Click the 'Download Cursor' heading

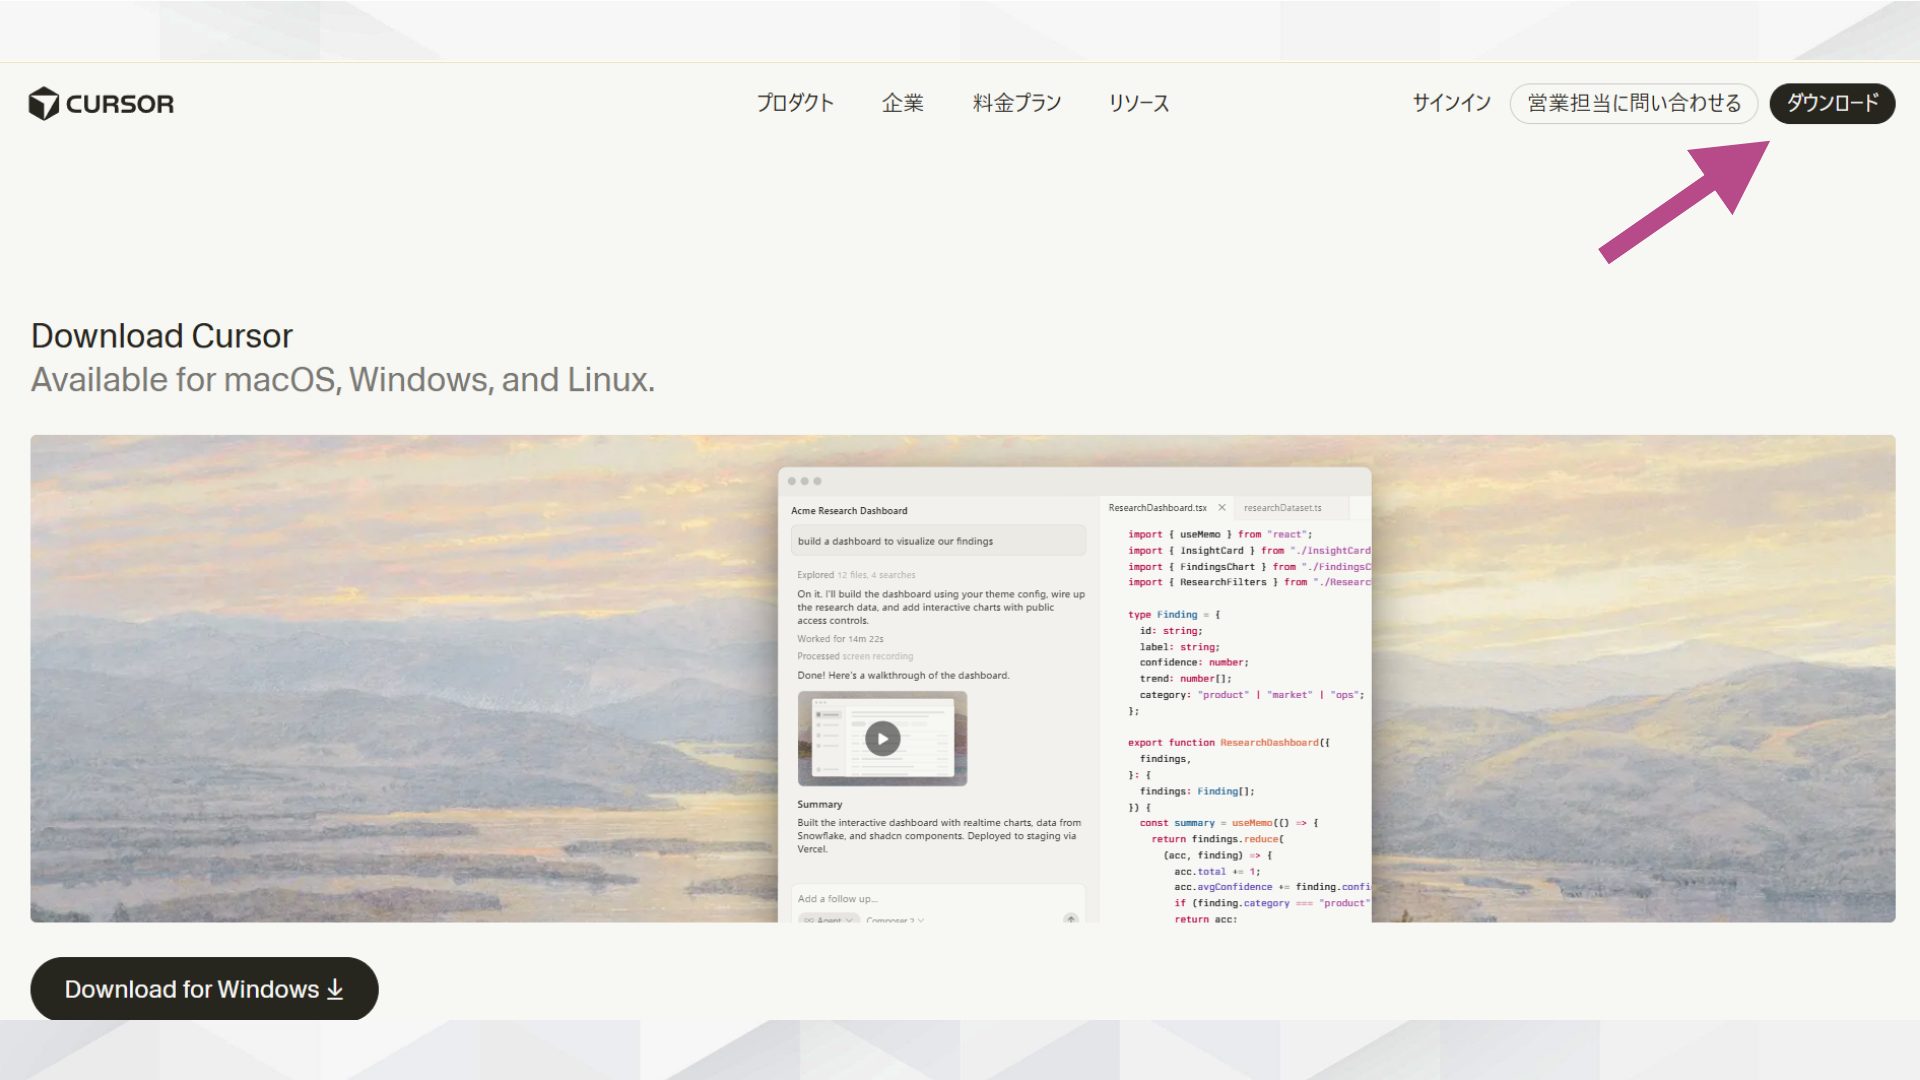162,336
